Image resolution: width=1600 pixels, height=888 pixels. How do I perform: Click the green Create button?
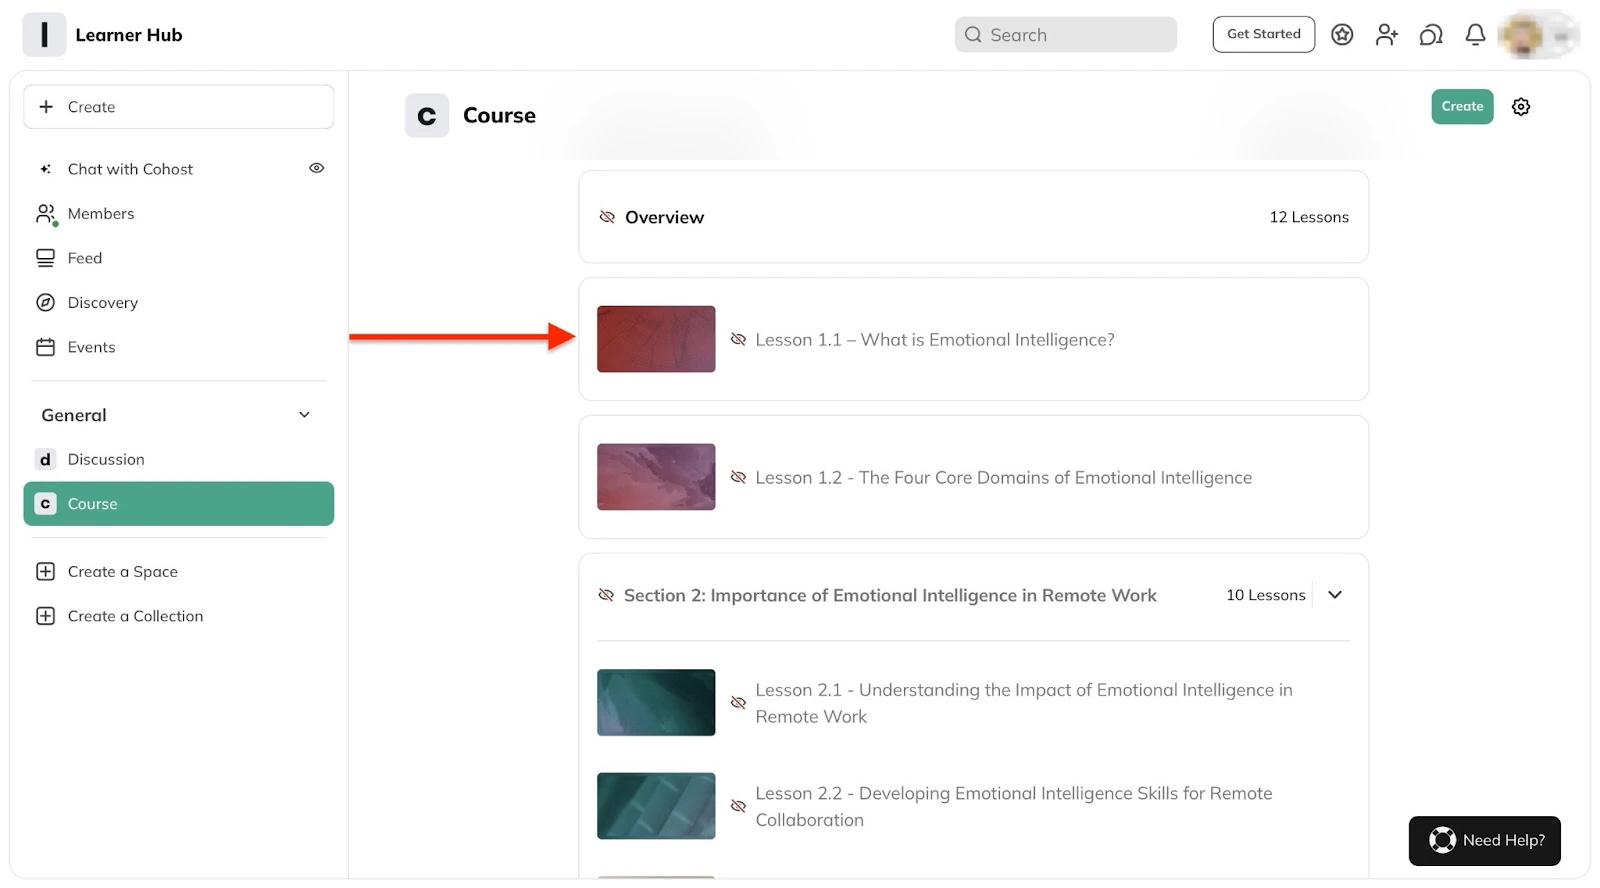point(1462,107)
